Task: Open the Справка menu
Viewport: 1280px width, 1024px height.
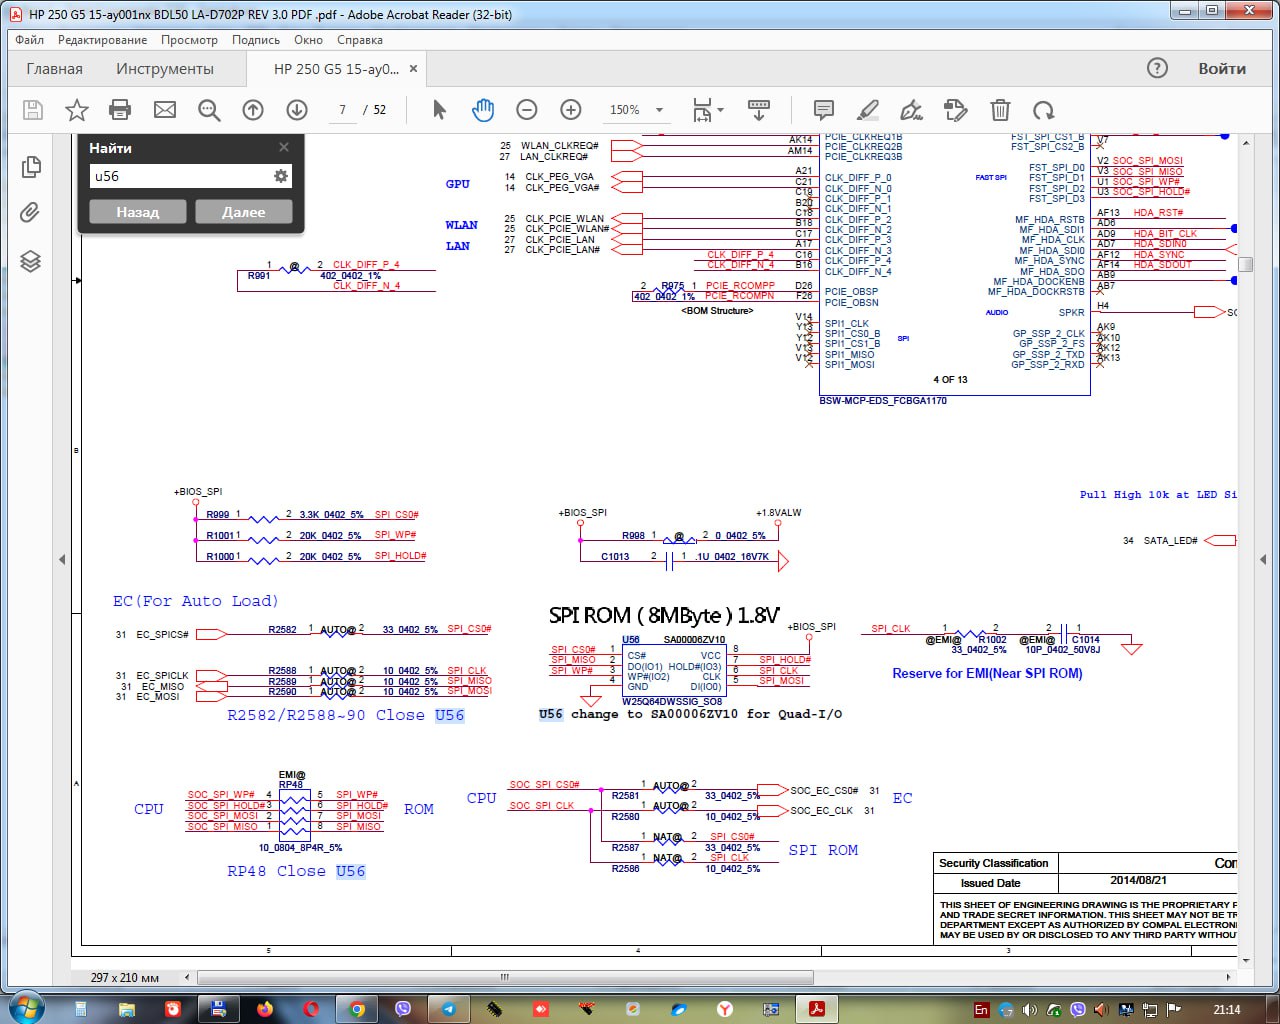Action: (x=360, y=40)
